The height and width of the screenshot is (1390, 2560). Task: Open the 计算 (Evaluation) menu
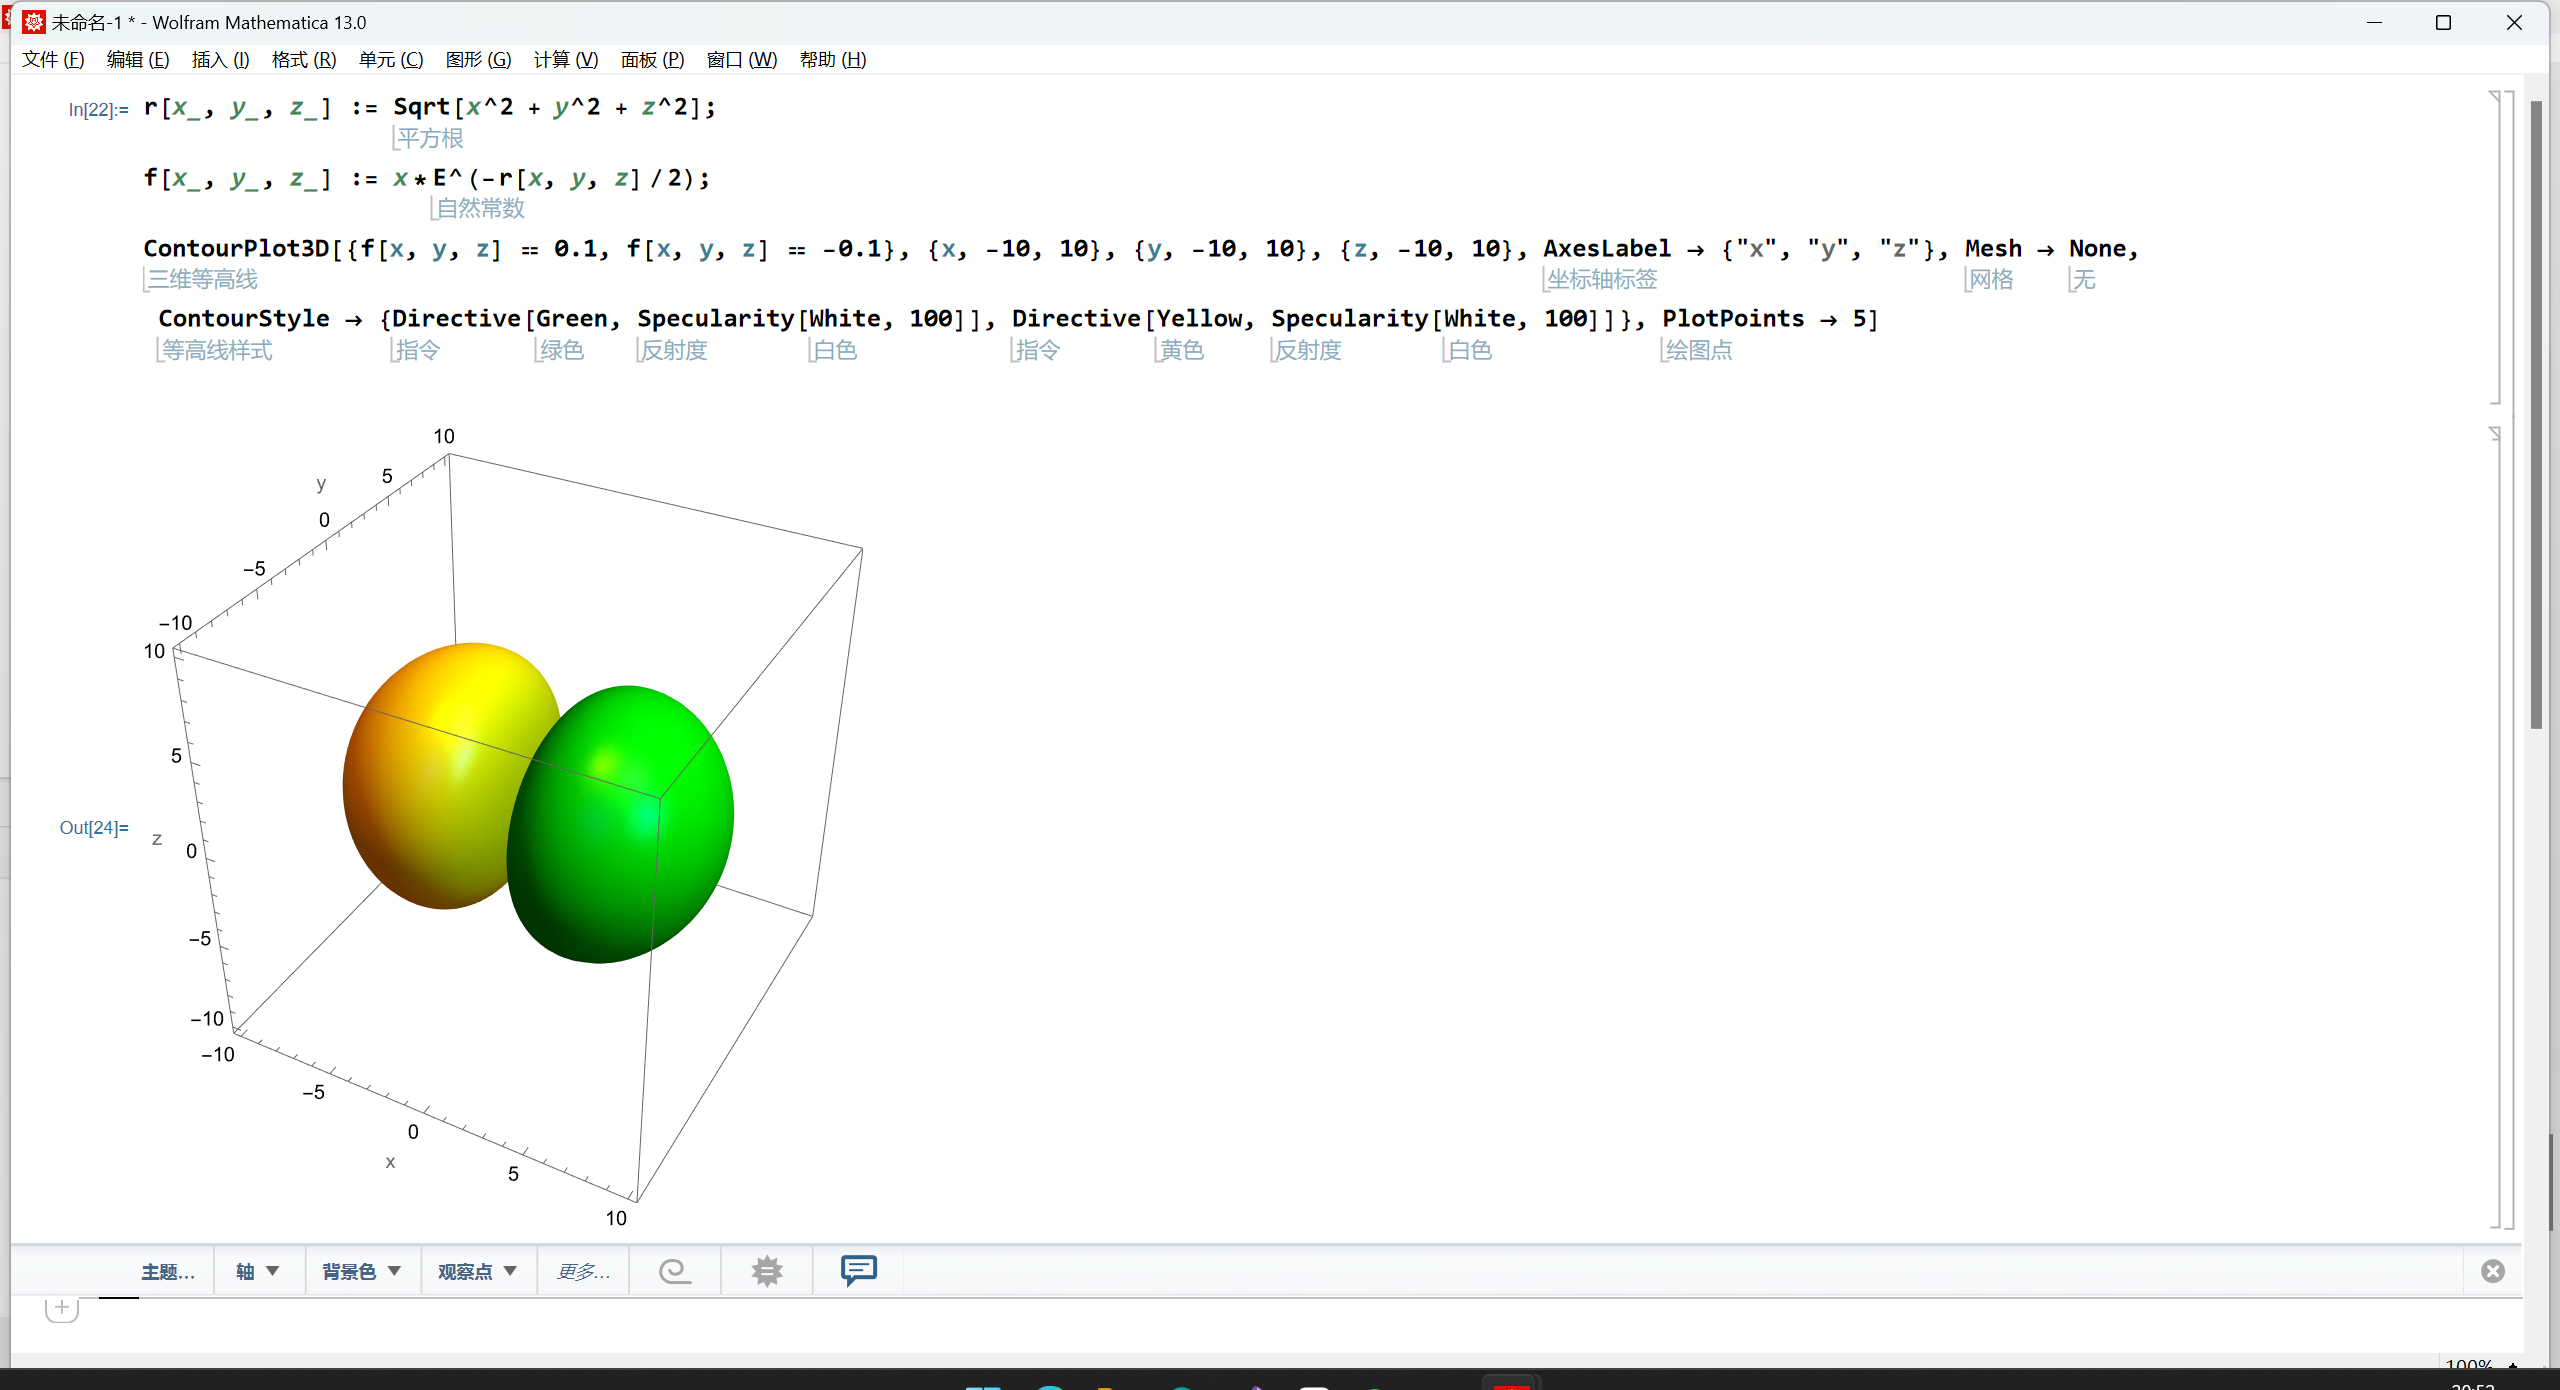click(565, 59)
